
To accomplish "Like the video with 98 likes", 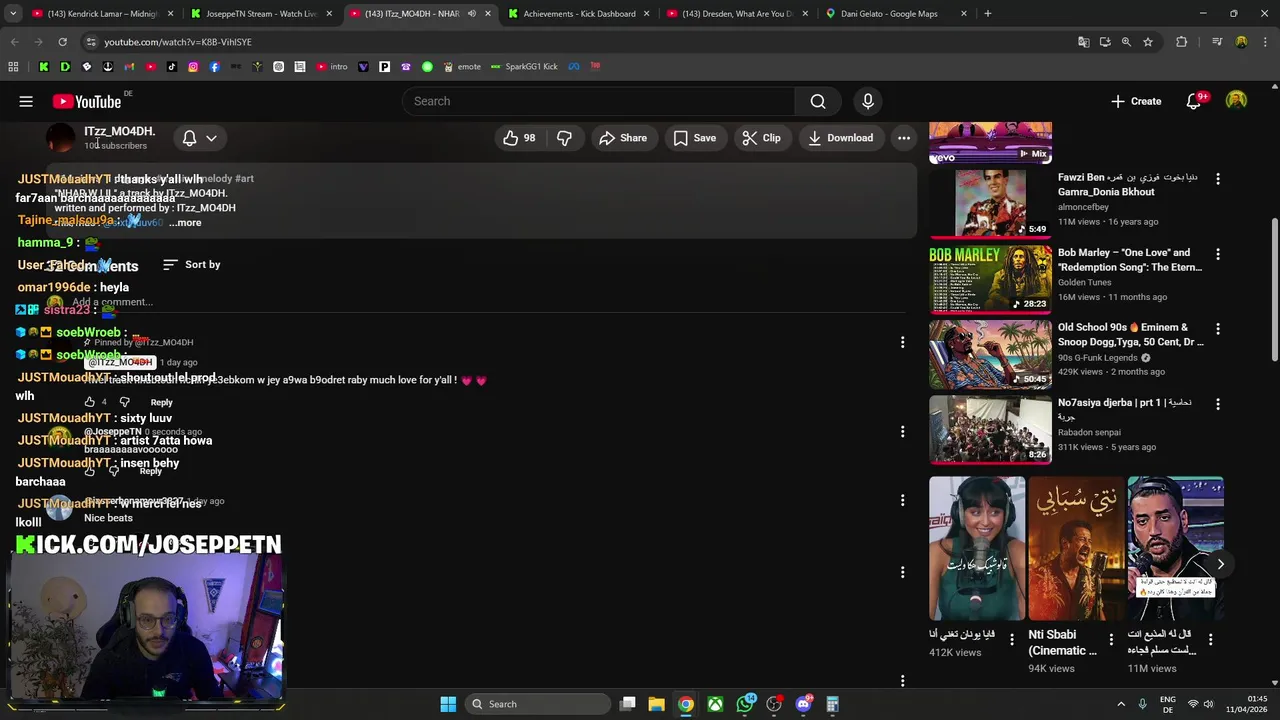I will pyautogui.click(x=520, y=138).
